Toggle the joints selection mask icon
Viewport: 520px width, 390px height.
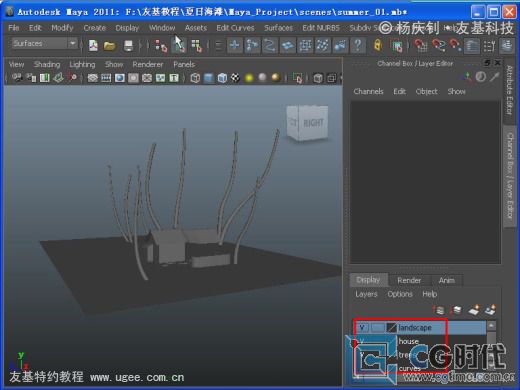pyautogui.click(x=252, y=45)
